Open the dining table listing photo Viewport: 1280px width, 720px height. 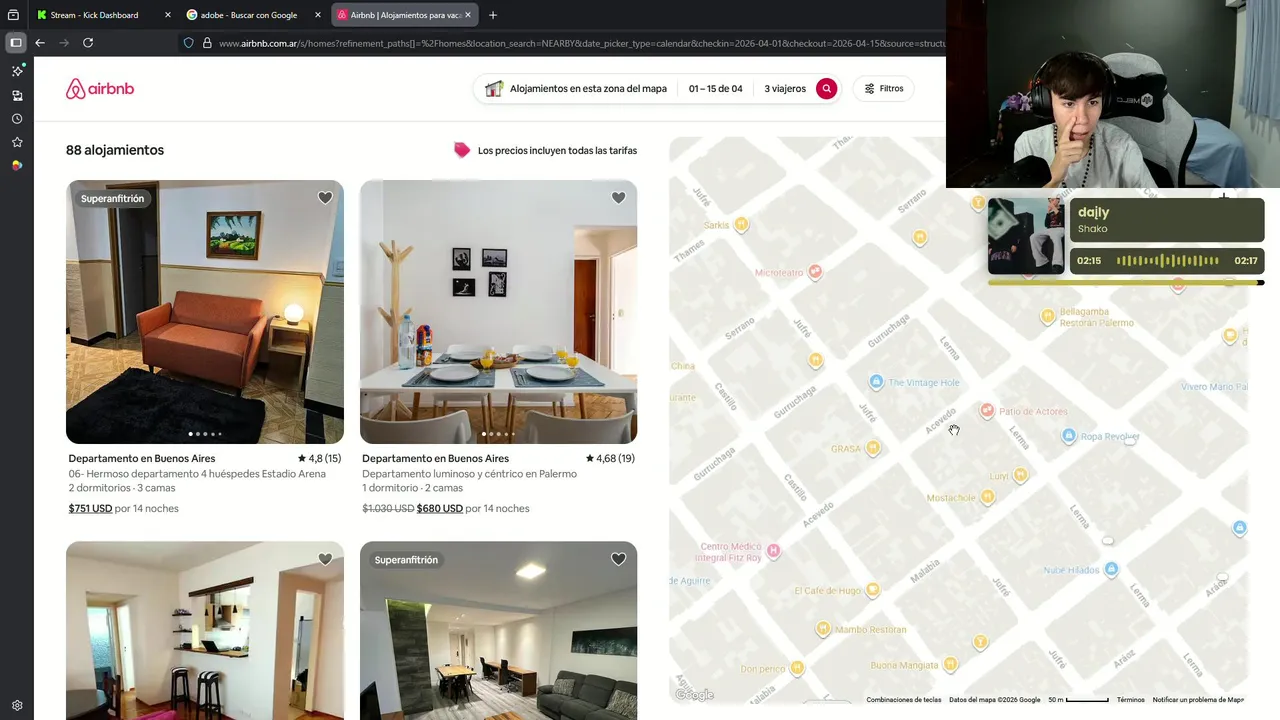point(498,312)
